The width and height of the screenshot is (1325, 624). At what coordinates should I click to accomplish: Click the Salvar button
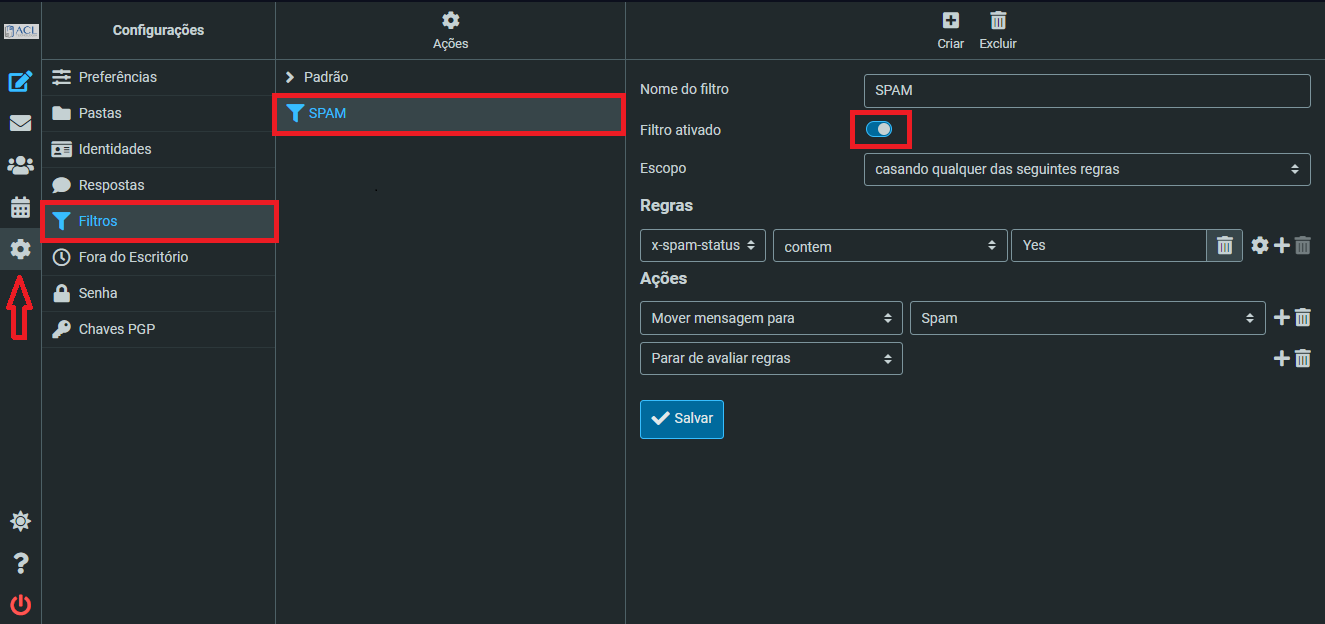point(681,419)
